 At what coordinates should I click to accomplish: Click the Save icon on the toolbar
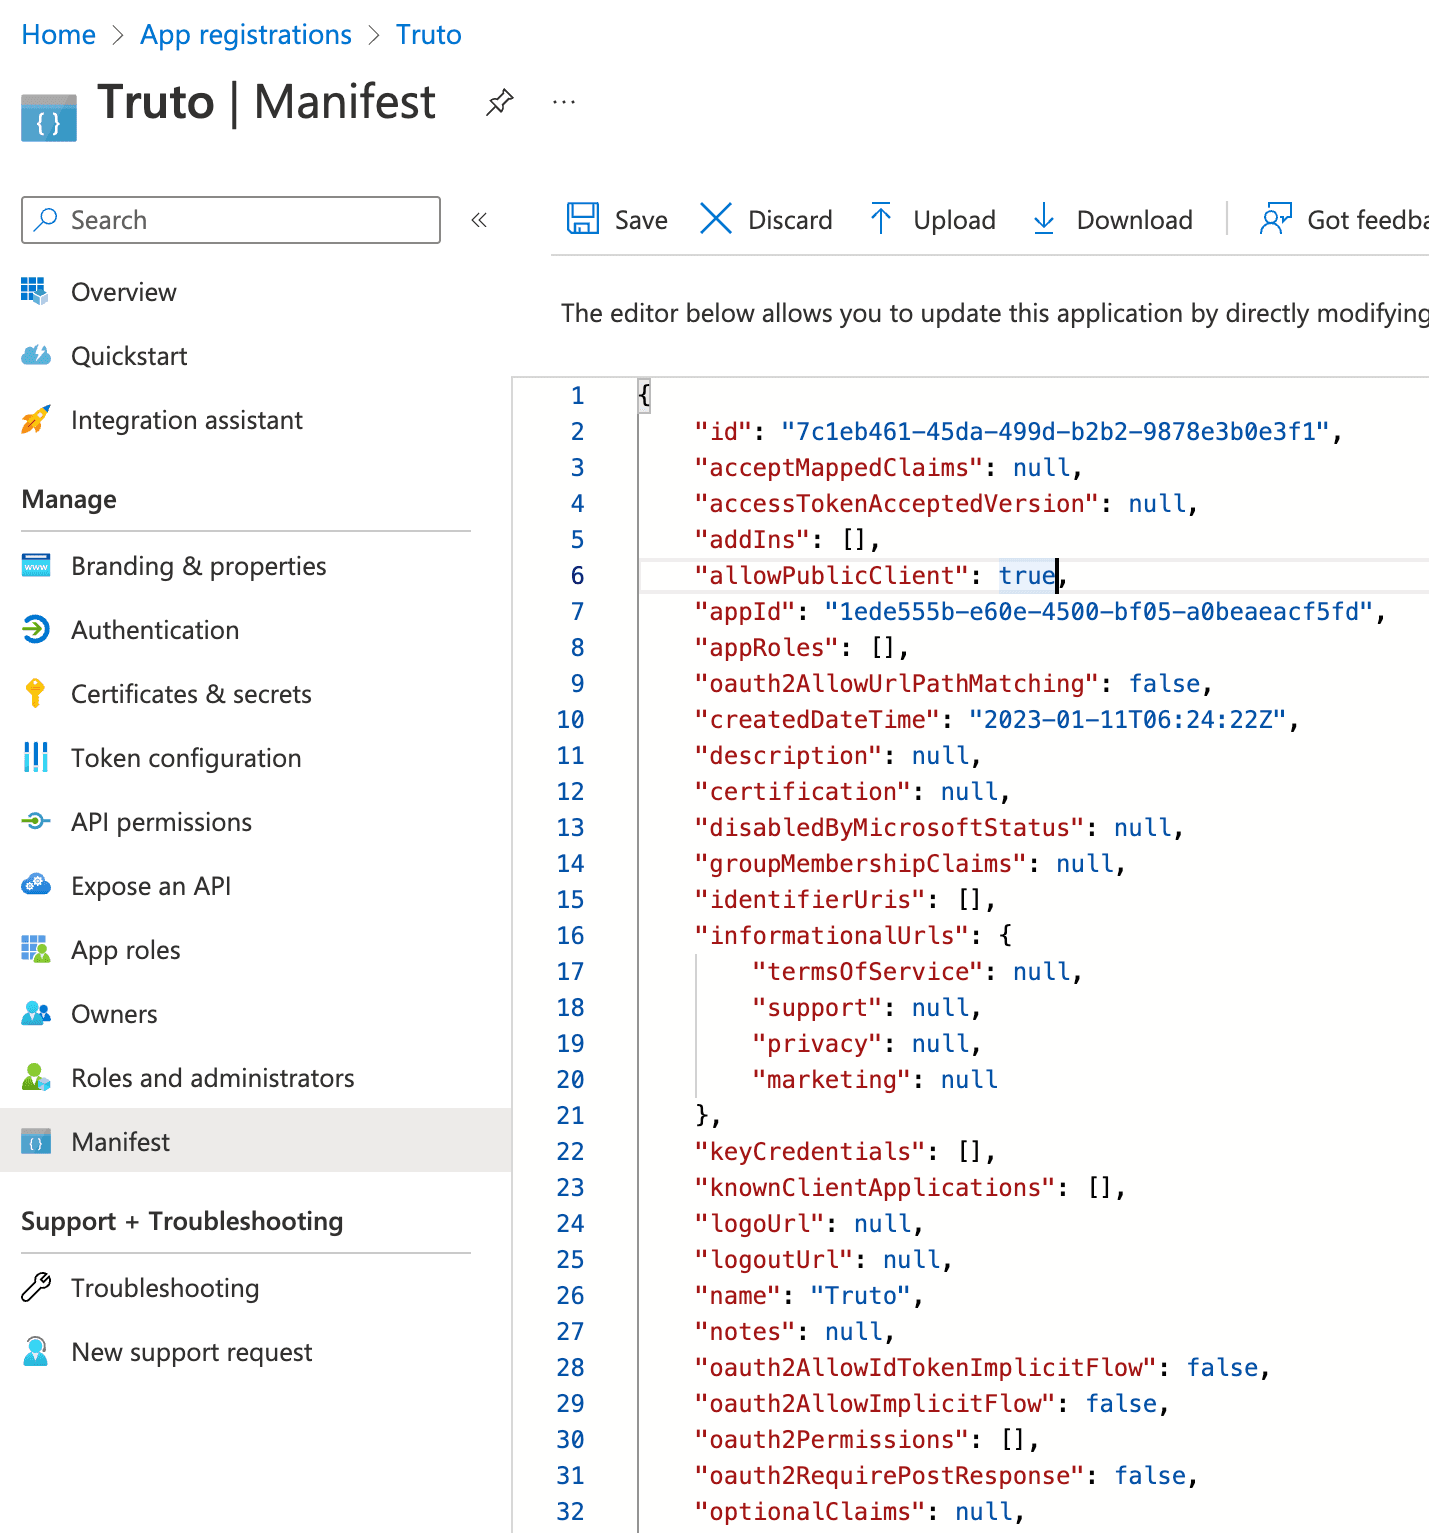[583, 219]
